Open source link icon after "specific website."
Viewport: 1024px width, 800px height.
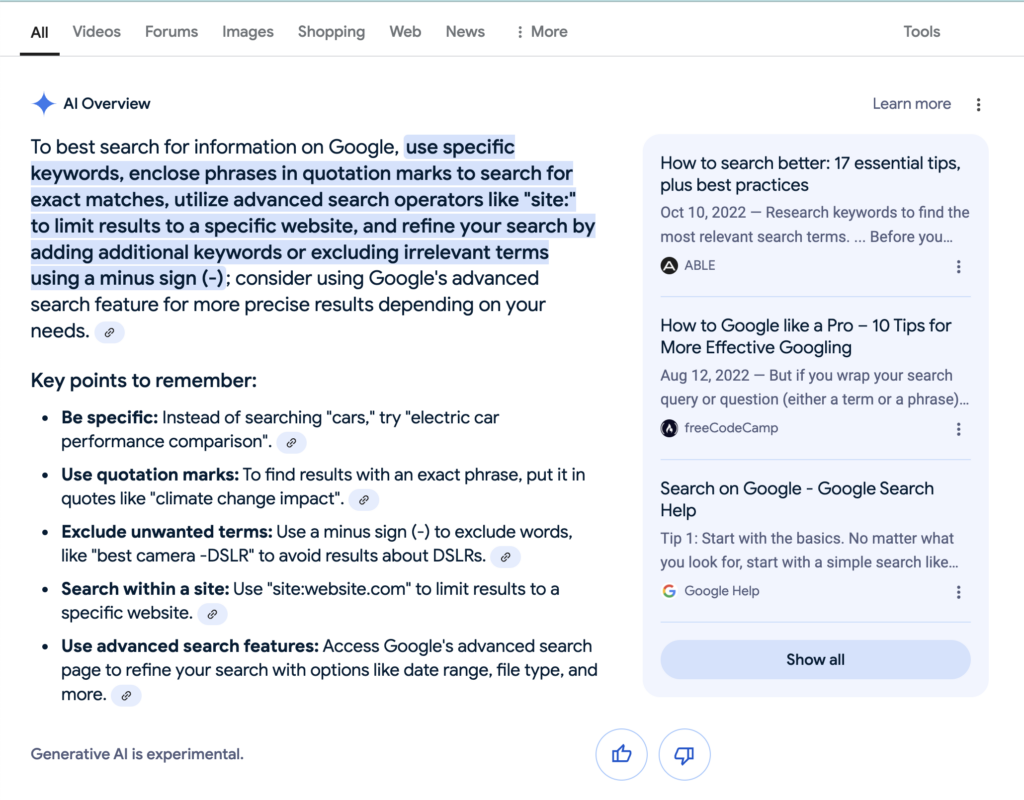point(212,614)
